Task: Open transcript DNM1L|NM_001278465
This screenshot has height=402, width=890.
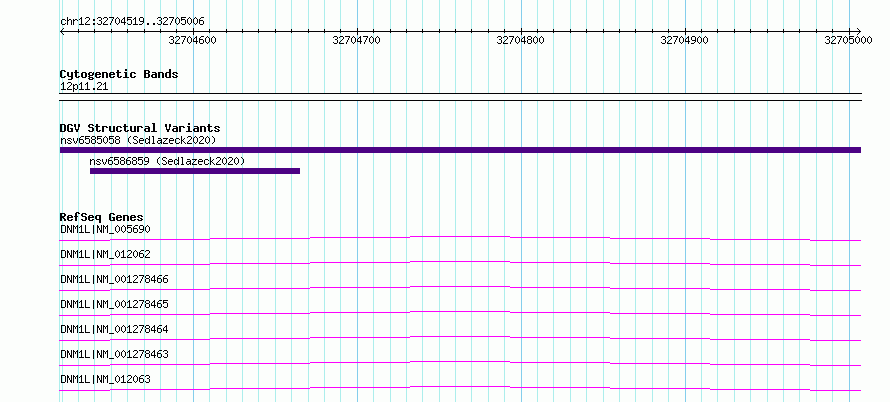Action: (114, 304)
